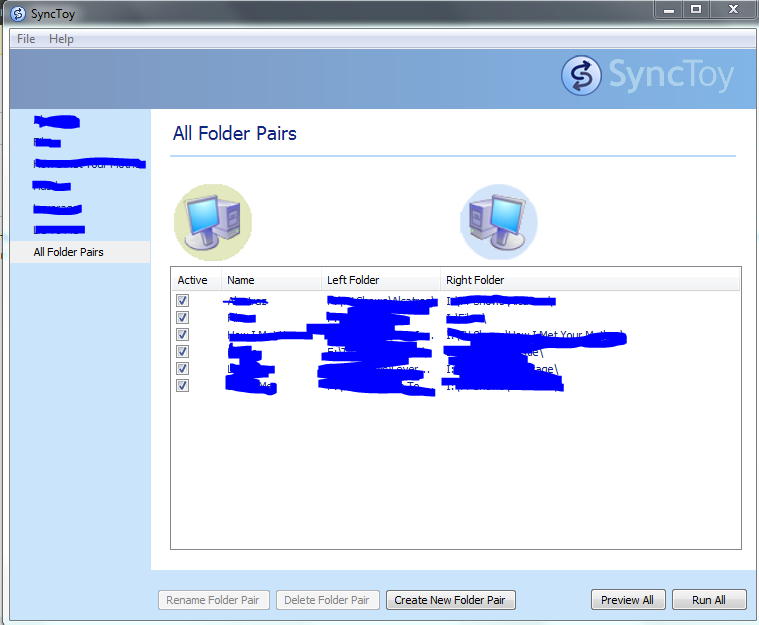
Task: Sort by the Left Folder column header
Action: tap(380, 280)
